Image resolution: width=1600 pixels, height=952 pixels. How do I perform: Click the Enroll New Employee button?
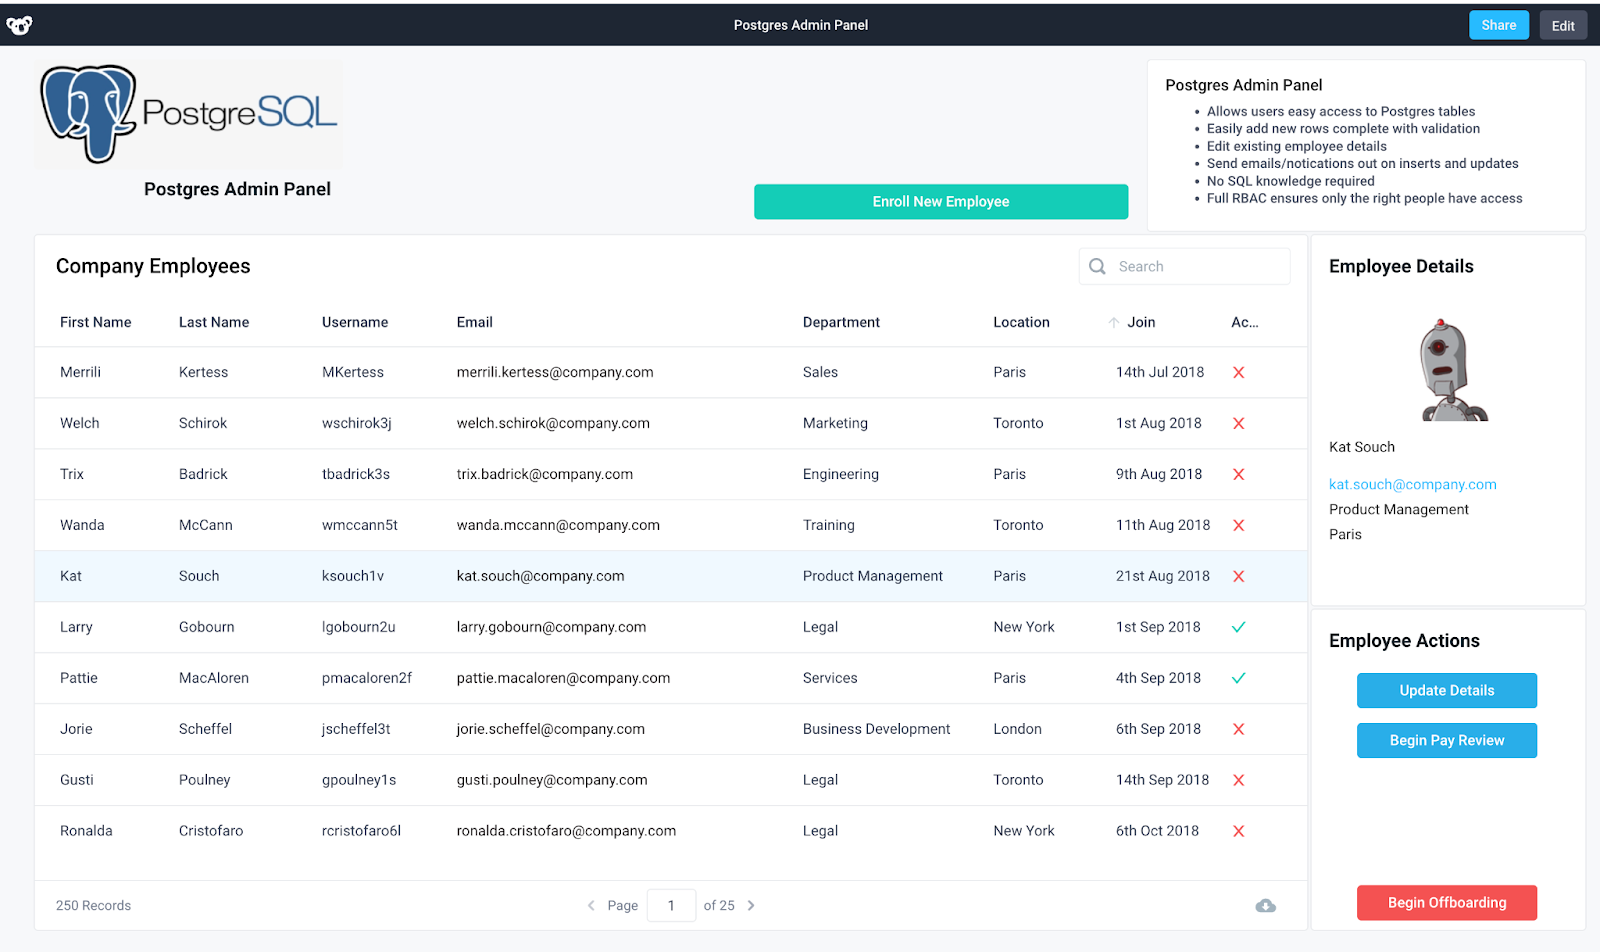940,201
